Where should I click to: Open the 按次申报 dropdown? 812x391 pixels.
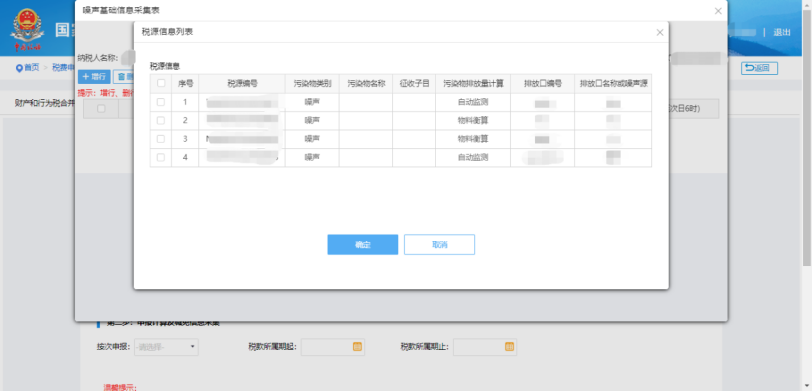pyautogui.click(x=166, y=347)
